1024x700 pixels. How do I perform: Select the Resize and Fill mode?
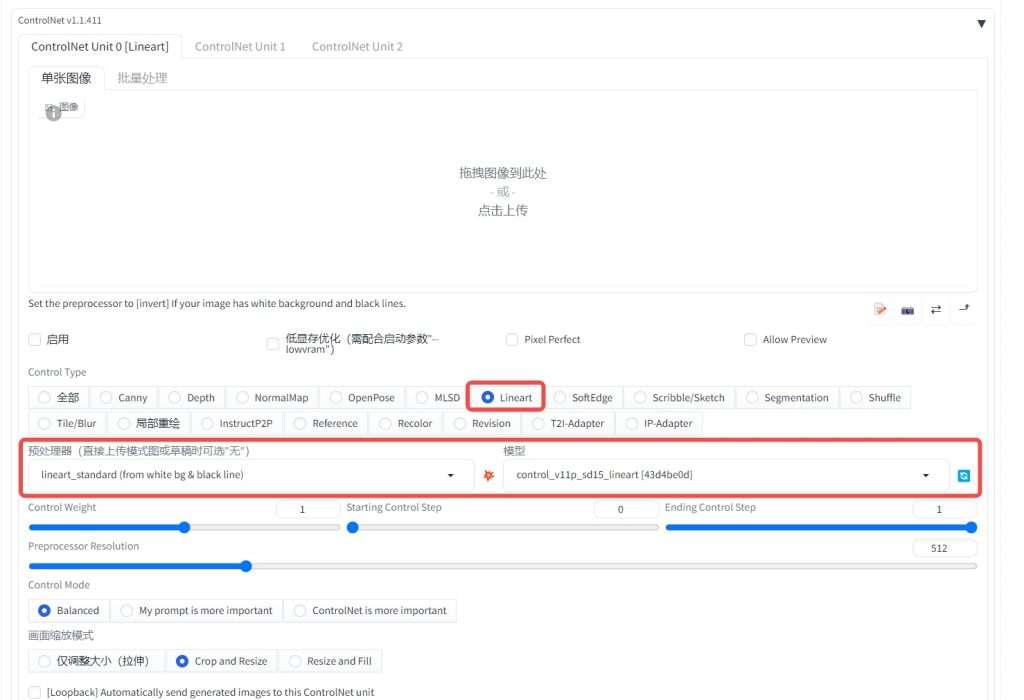330,661
